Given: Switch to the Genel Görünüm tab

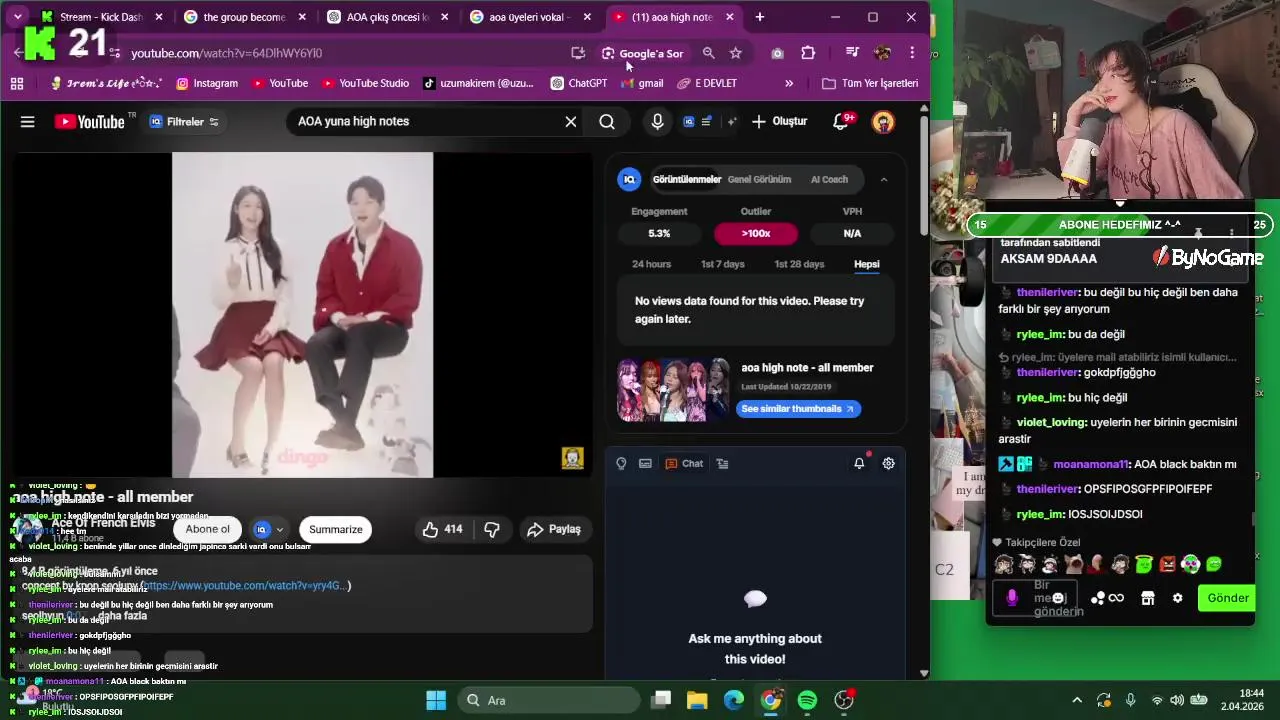Looking at the screenshot, I should pyautogui.click(x=759, y=179).
